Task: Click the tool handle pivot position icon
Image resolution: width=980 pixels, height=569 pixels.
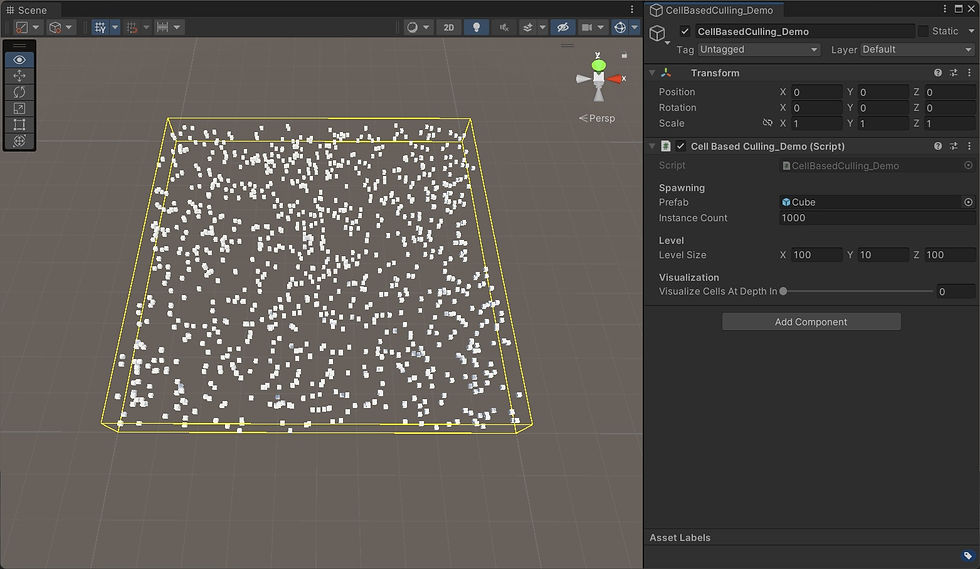Action: pos(22,28)
